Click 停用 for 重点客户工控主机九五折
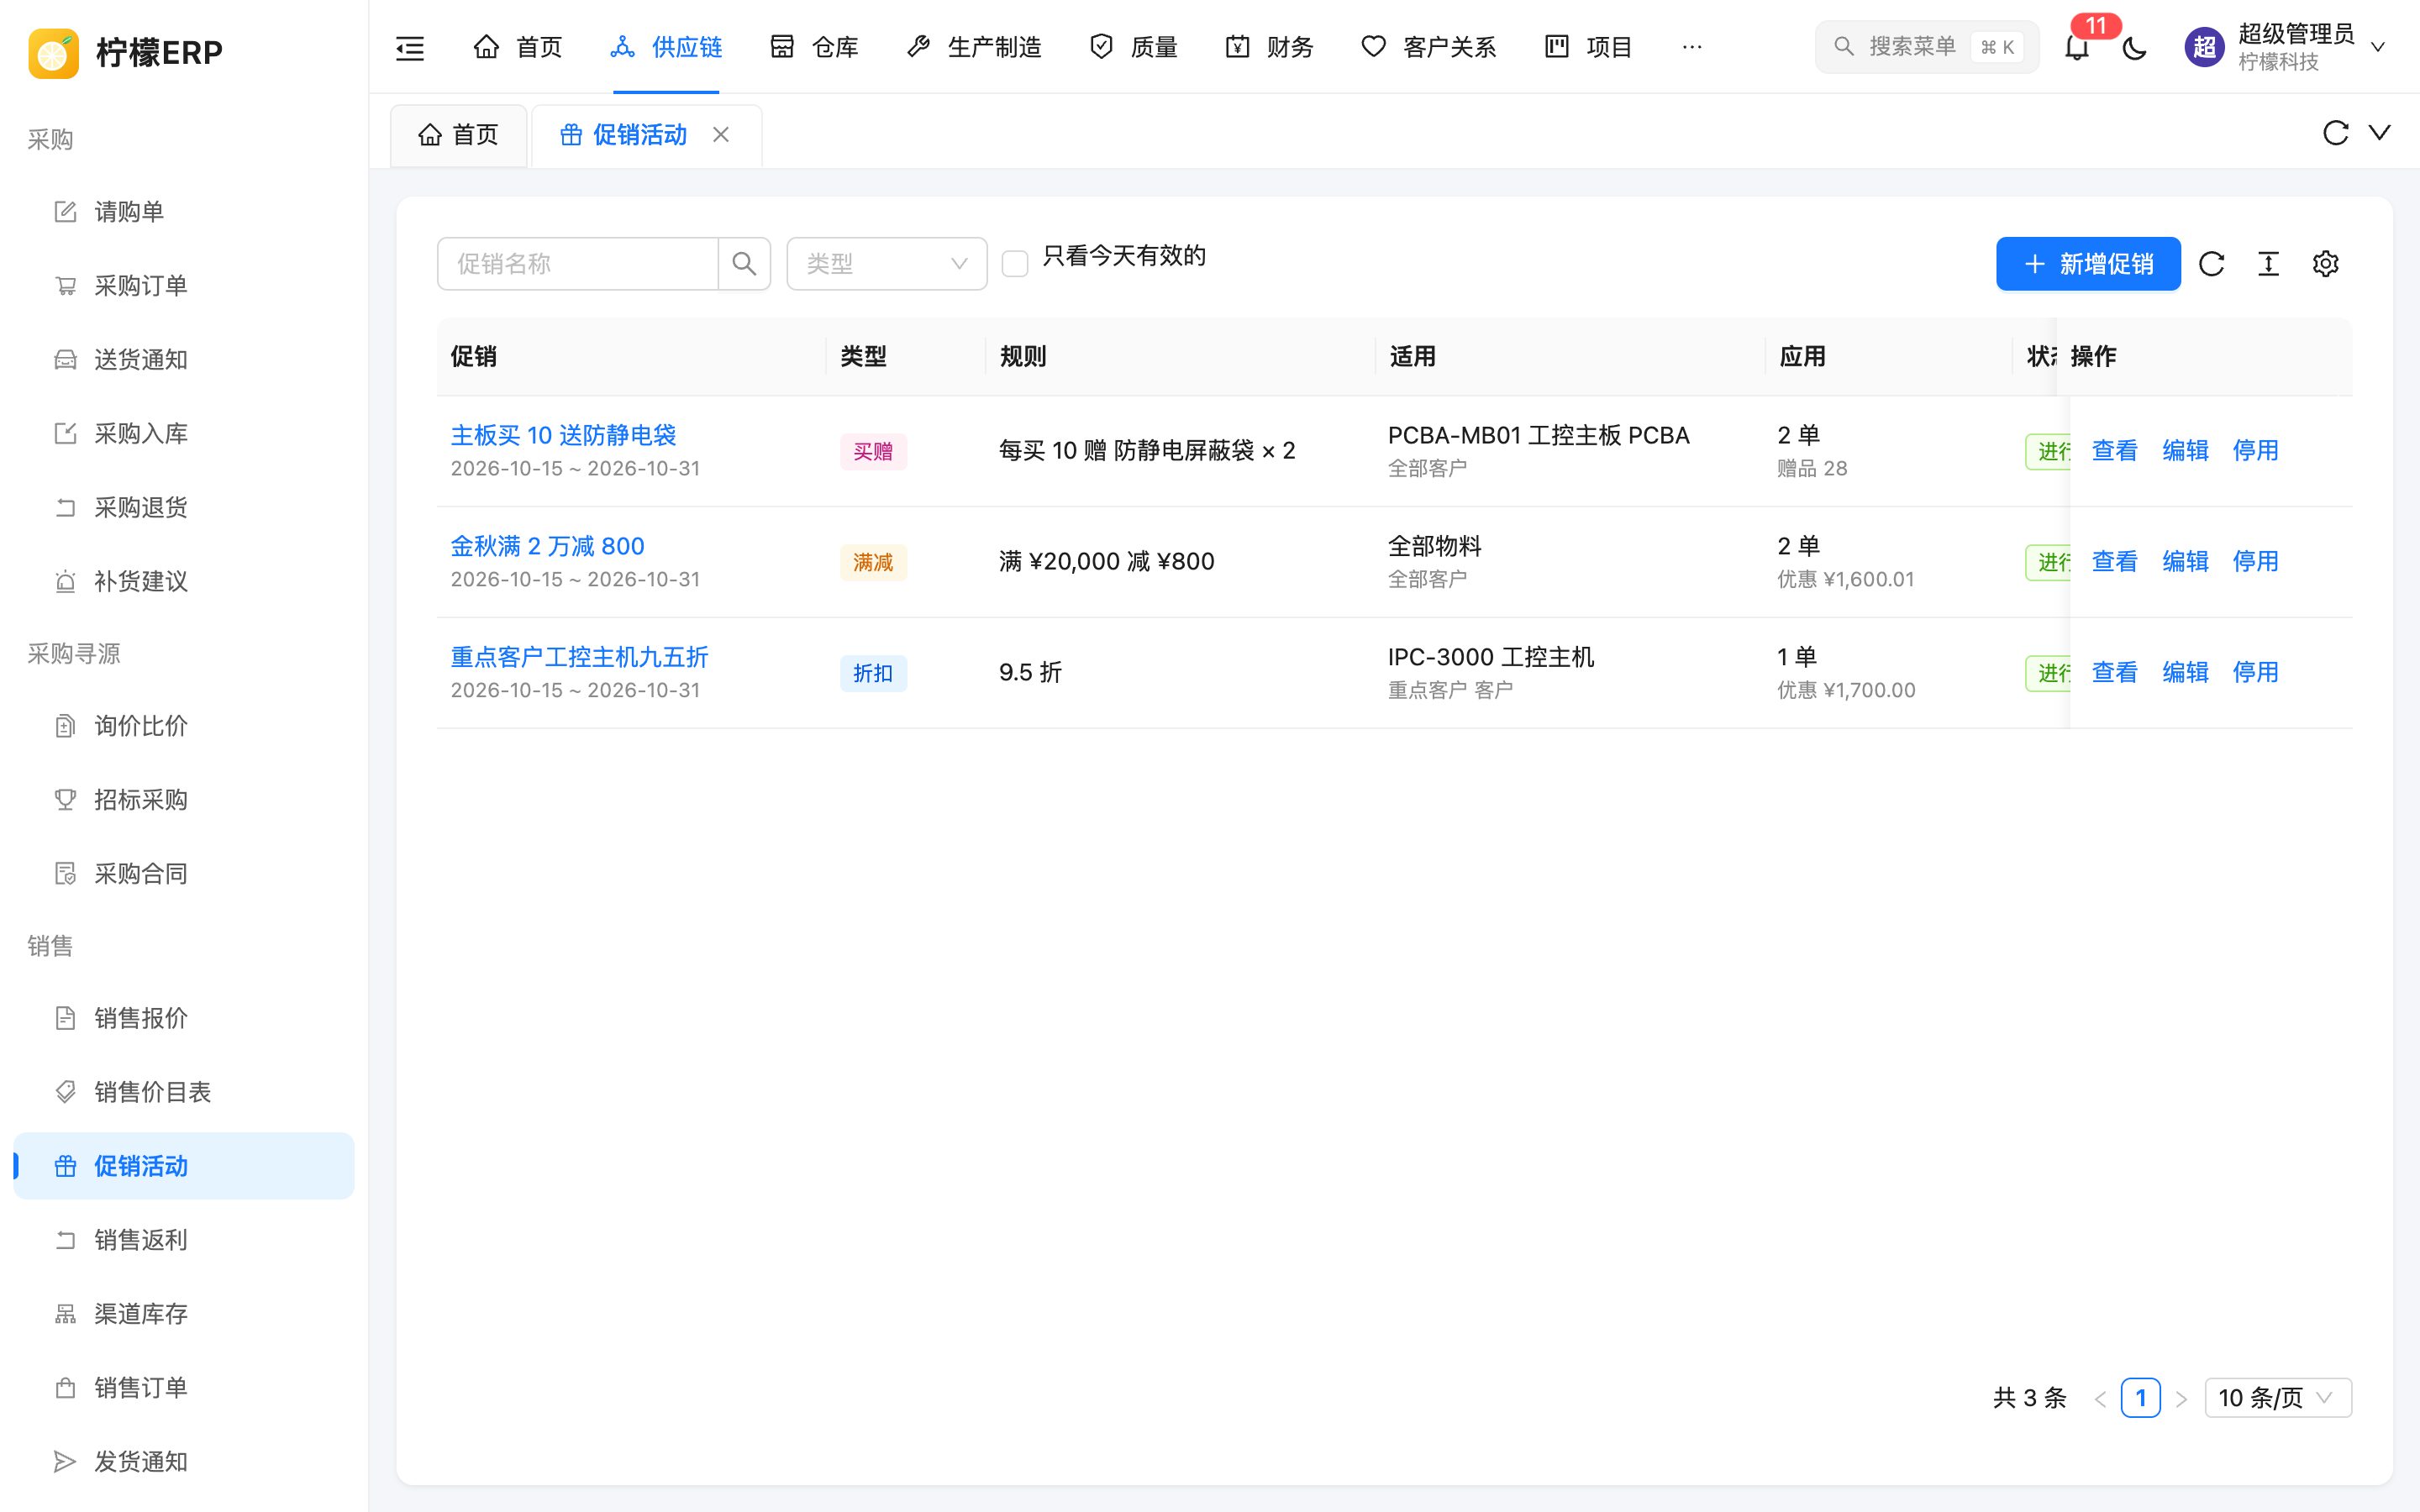This screenshot has width=2420, height=1512. [x=2256, y=672]
